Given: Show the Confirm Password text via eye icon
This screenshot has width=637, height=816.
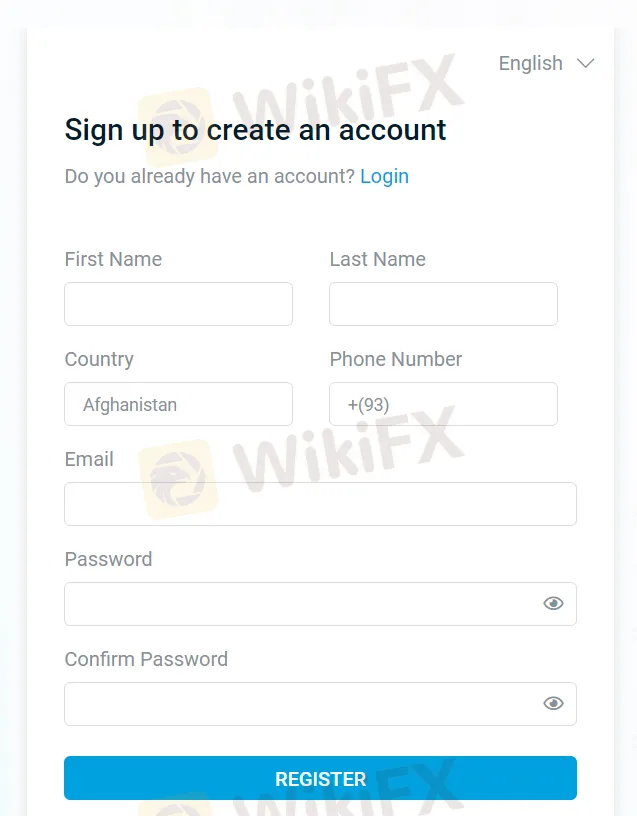Looking at the screenshot, I should point(553,703).
